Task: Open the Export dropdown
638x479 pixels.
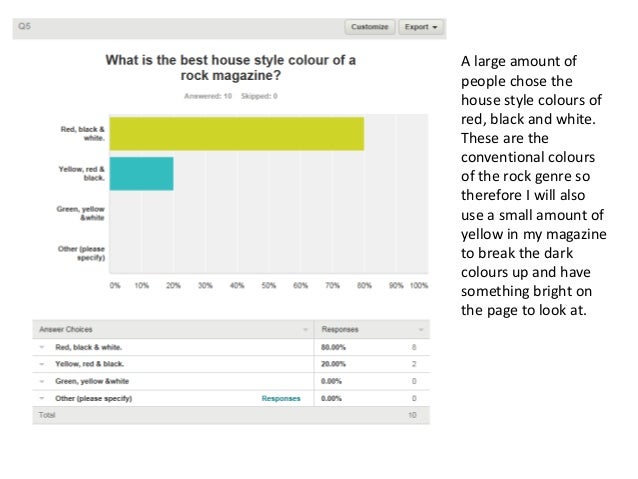Action: point(420,28)
